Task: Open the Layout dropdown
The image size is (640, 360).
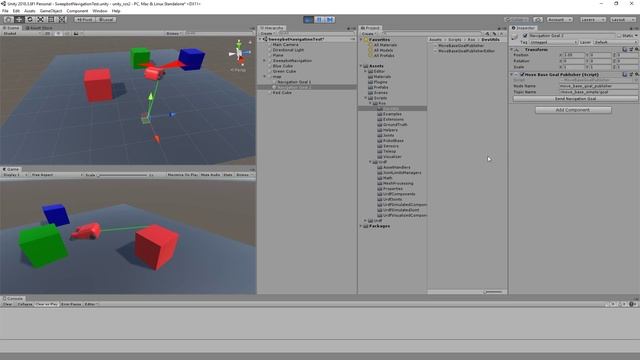Action: click(622, 20)
